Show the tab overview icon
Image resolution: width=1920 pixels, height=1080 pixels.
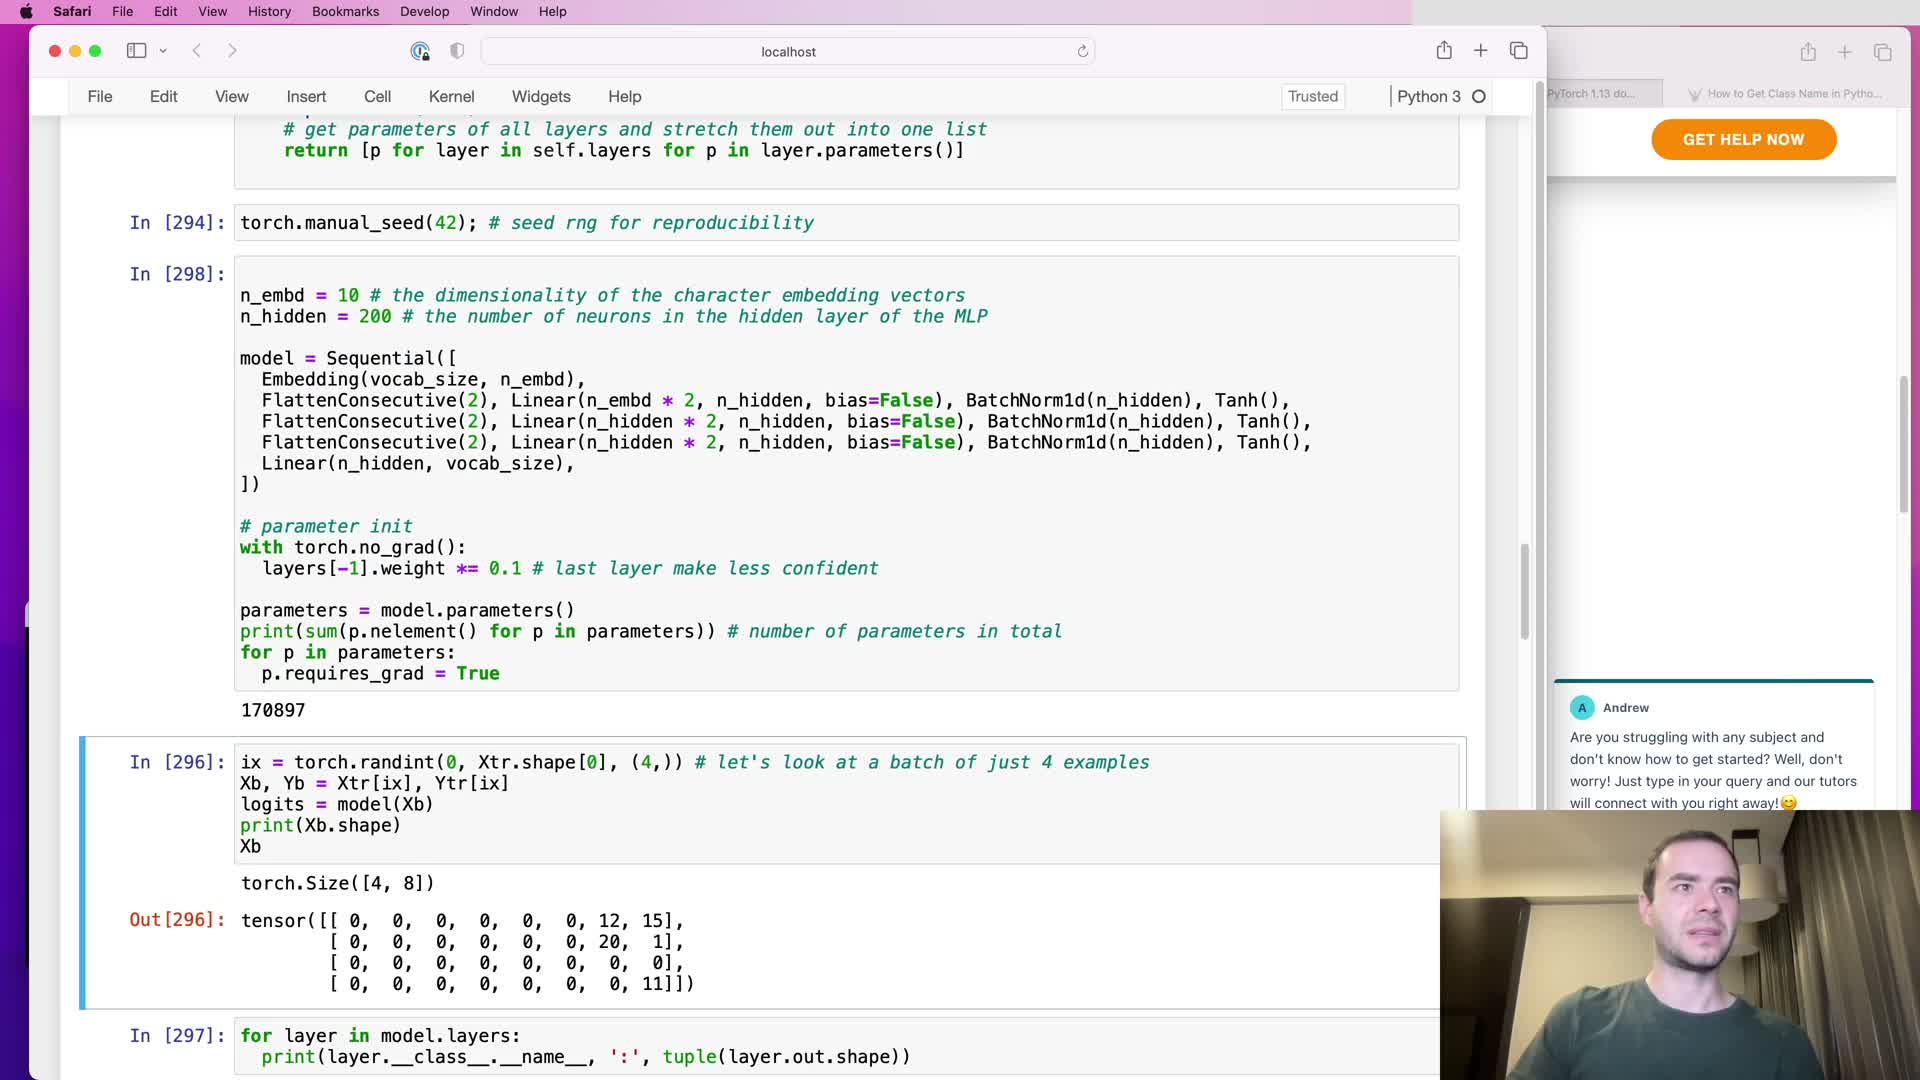[1518, 51]
